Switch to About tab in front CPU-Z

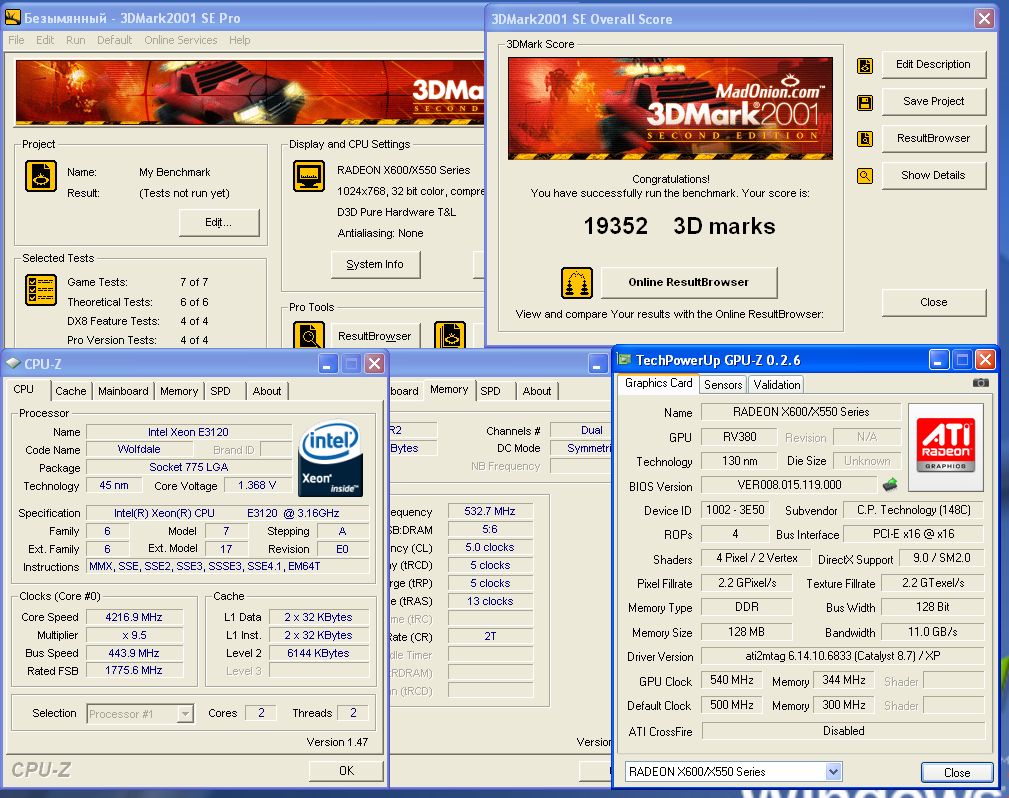click(x=266, y=391)
